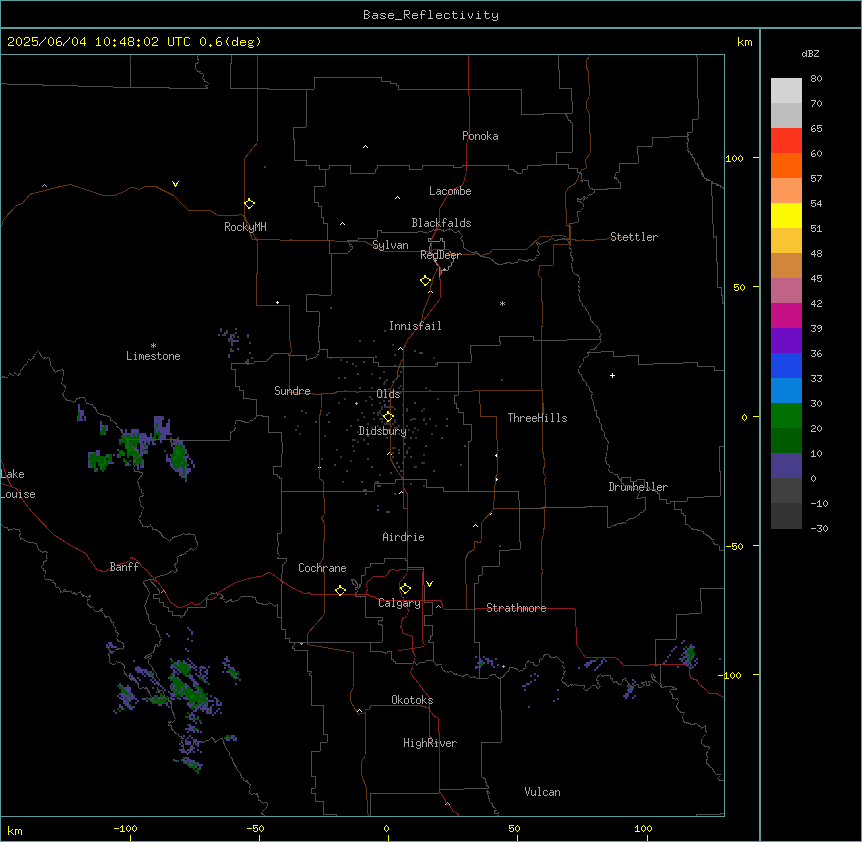862x842 pixels.
Task: Click the Okotoks label
Action: point(412,700)
